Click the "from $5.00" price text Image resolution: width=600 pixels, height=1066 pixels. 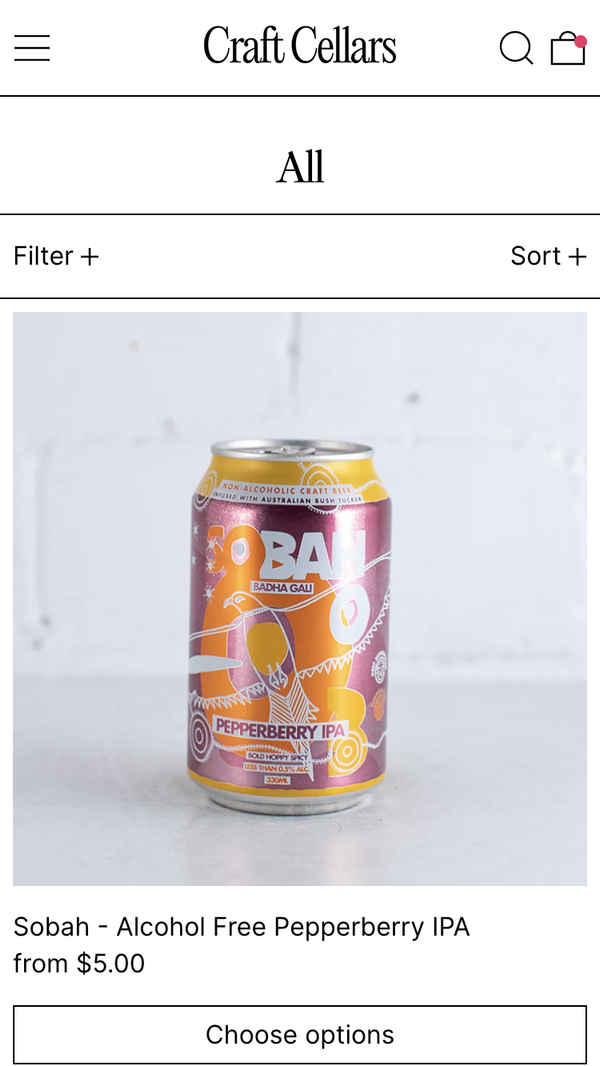80,963
